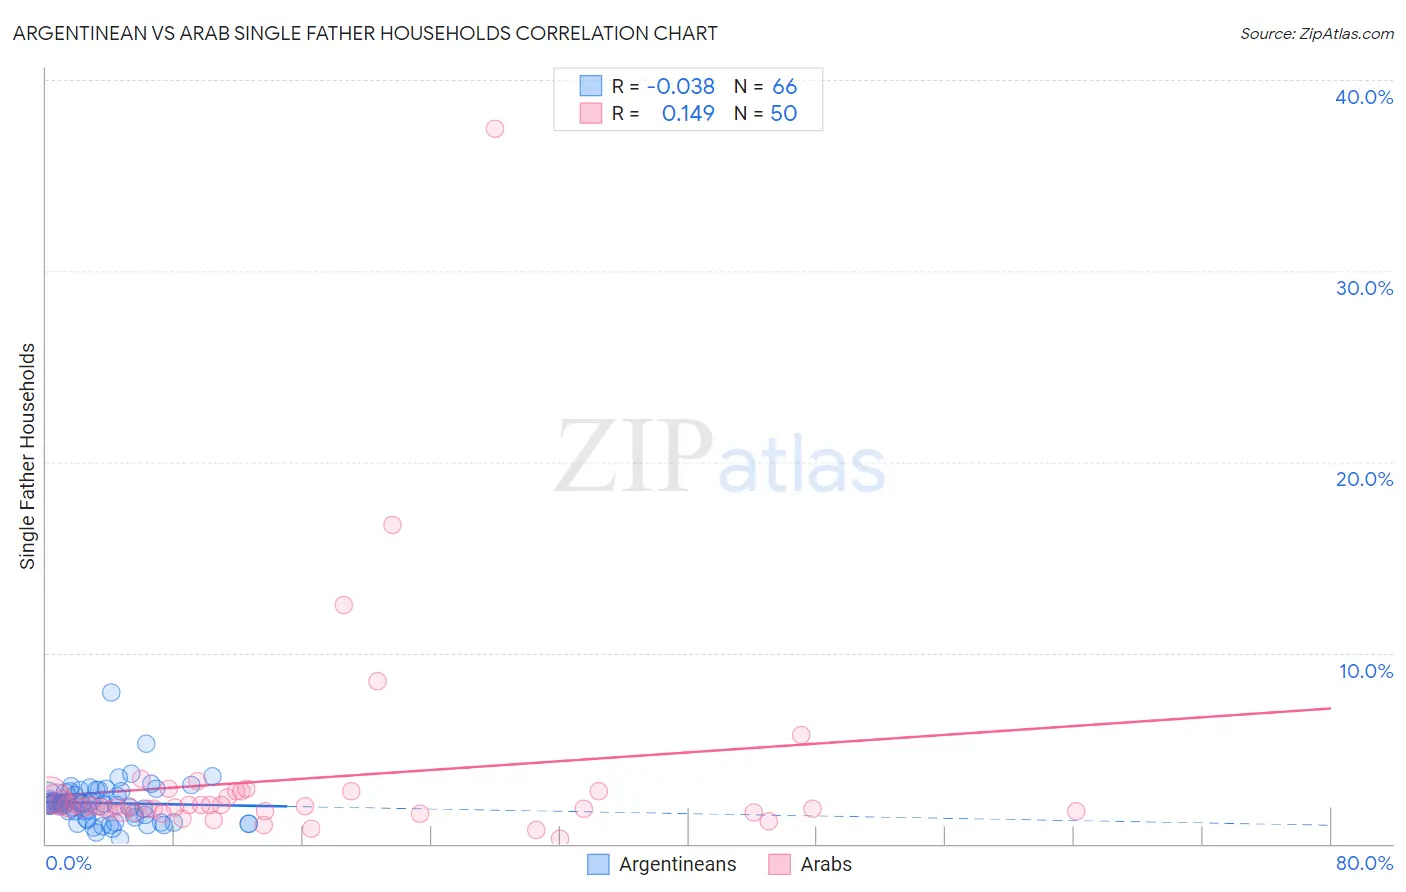Open the ZipAtlas.com source link
Viewport: 1406px width, 892px height.
(1317, 33)
